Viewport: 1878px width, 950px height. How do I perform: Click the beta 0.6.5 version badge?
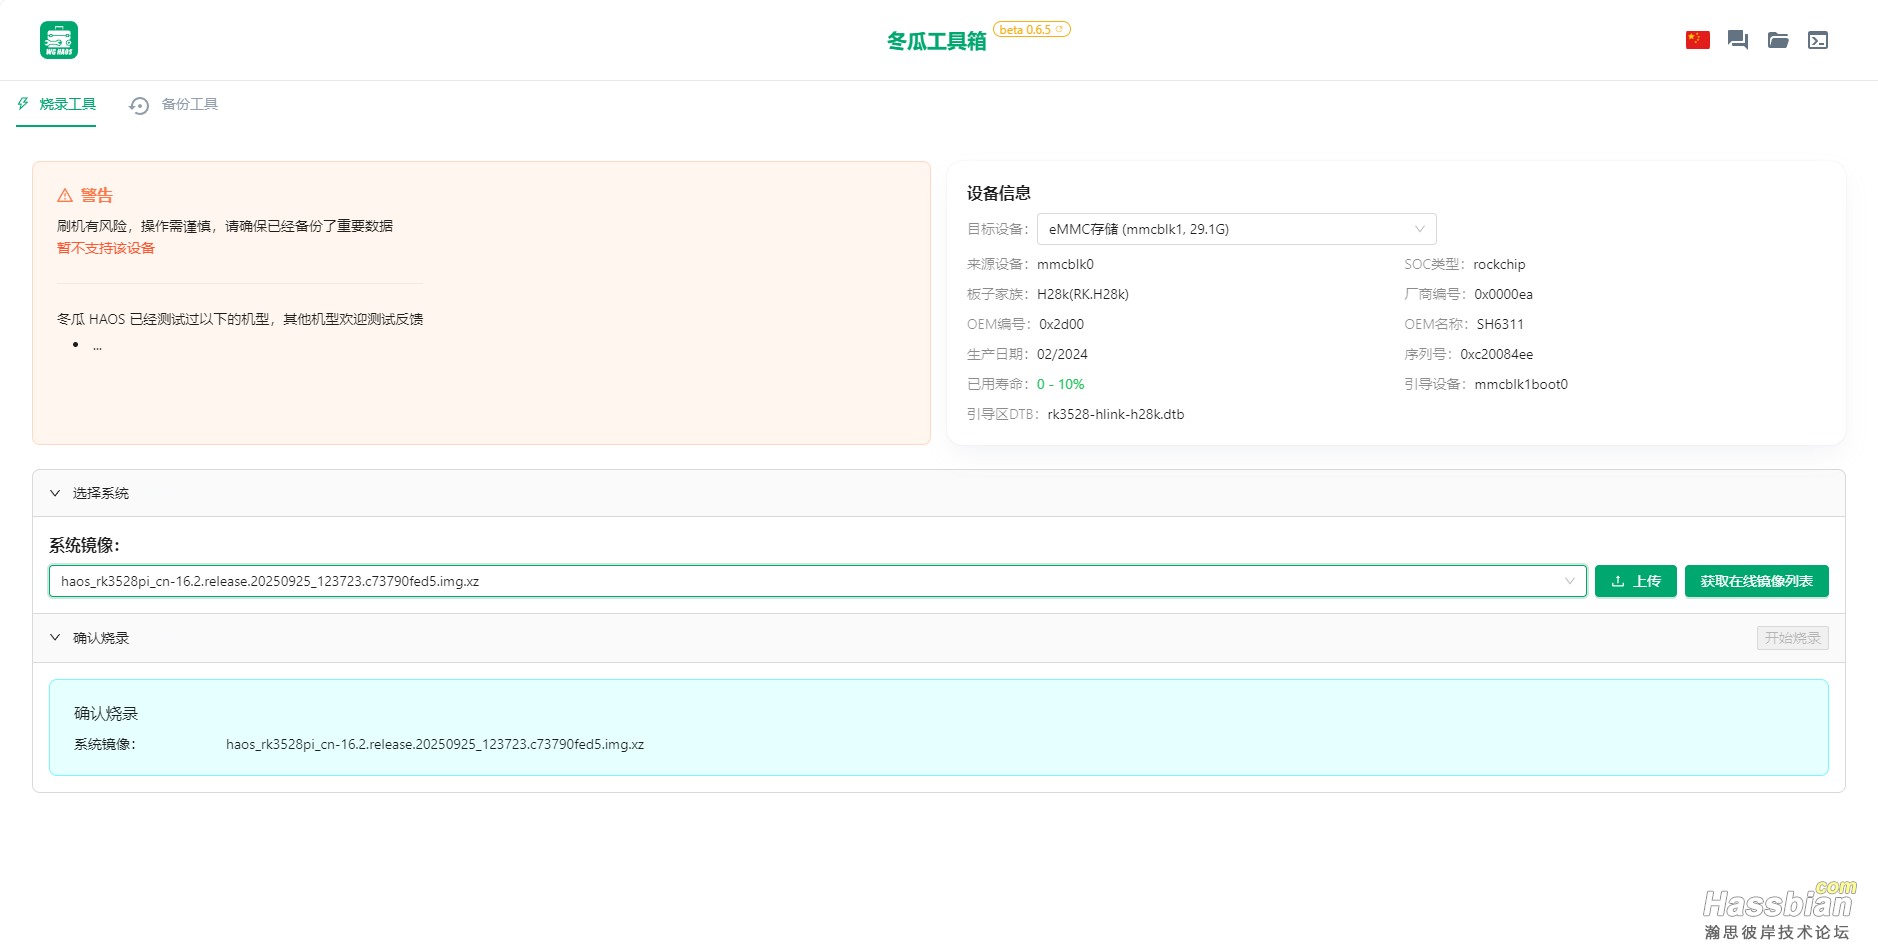(1031, 30)
